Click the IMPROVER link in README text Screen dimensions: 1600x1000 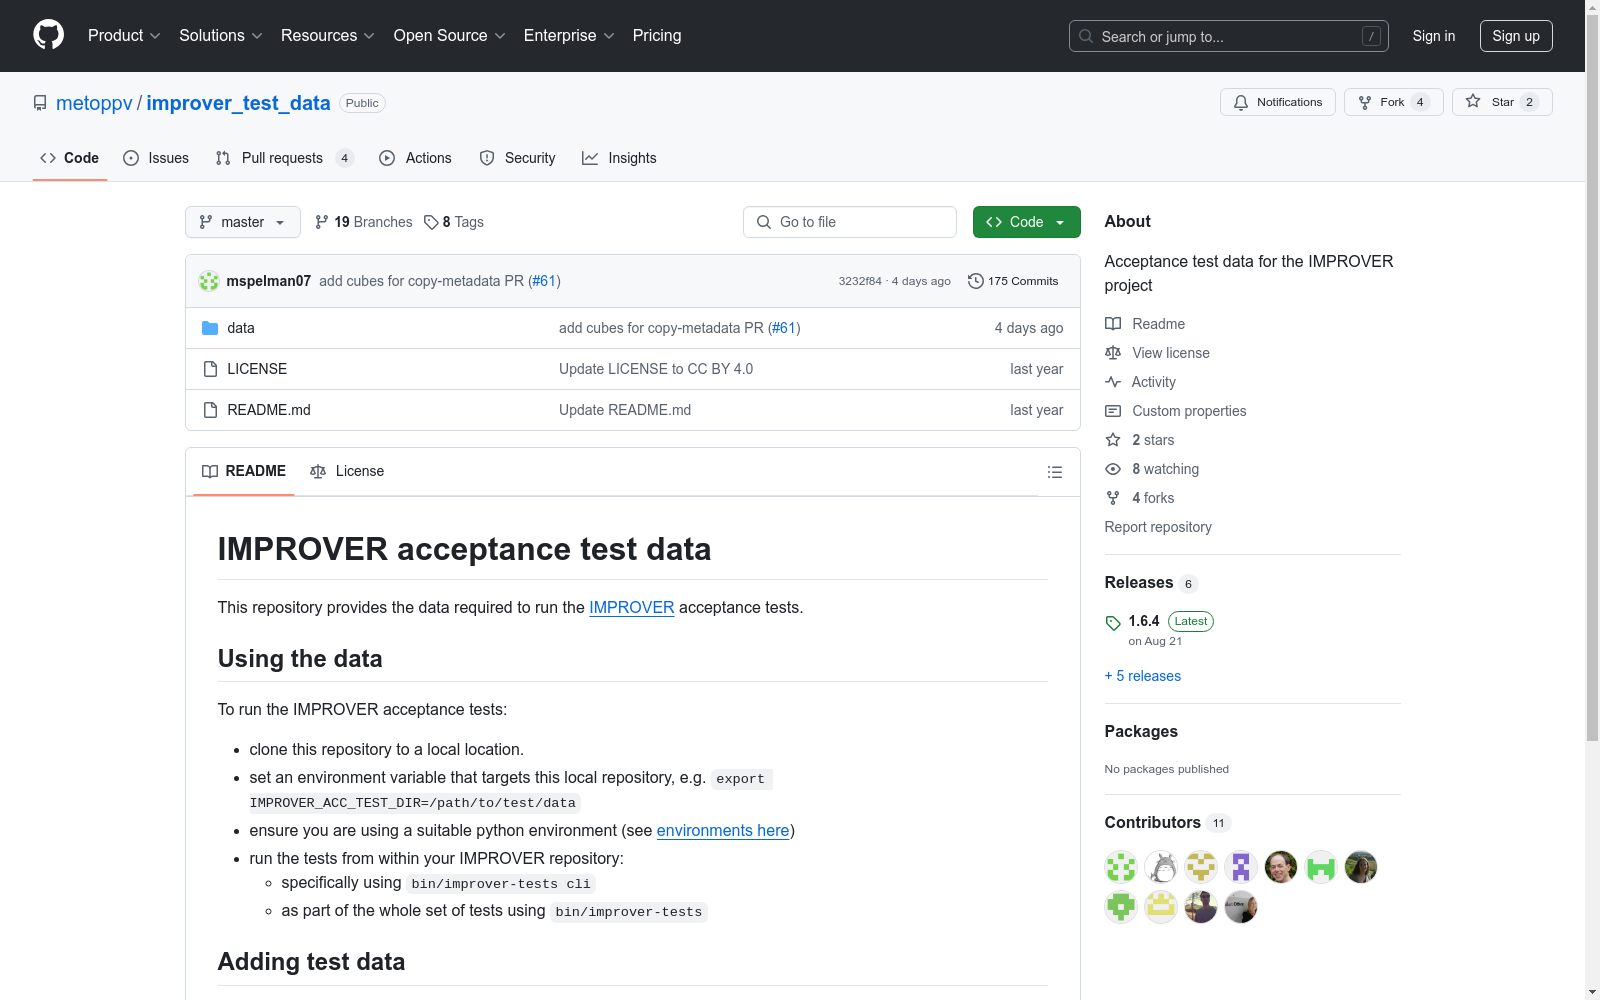pyautogui.click(x=631, y=608)
